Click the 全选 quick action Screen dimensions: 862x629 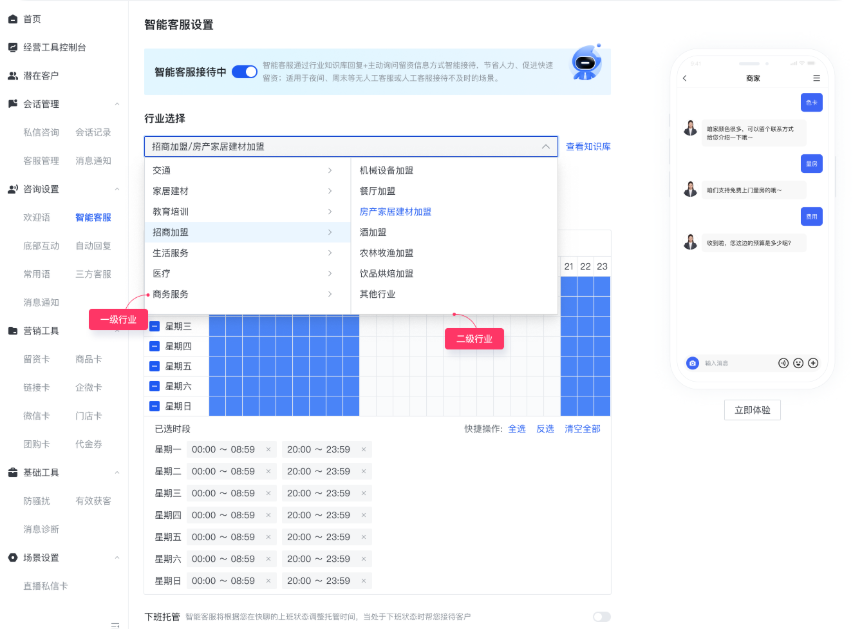(517, 429)
